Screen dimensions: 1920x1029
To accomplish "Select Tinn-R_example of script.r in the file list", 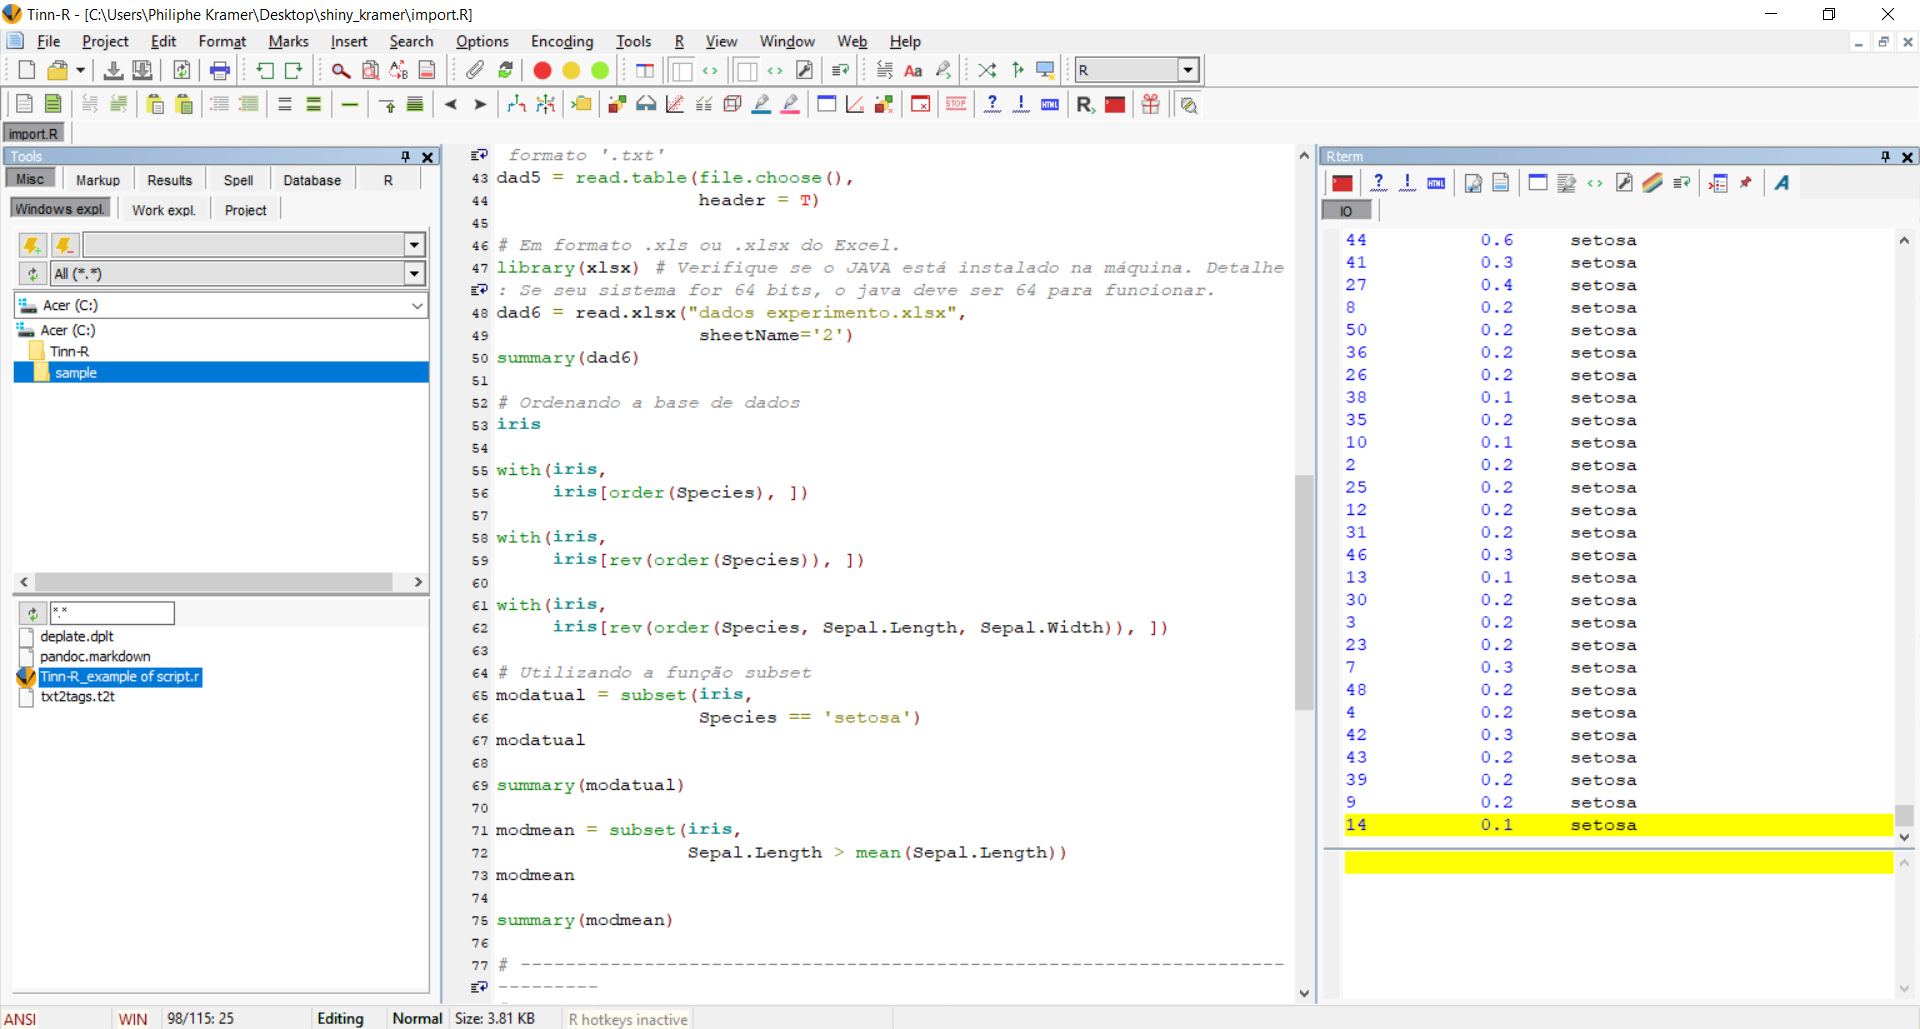I will tap(120, 677).
